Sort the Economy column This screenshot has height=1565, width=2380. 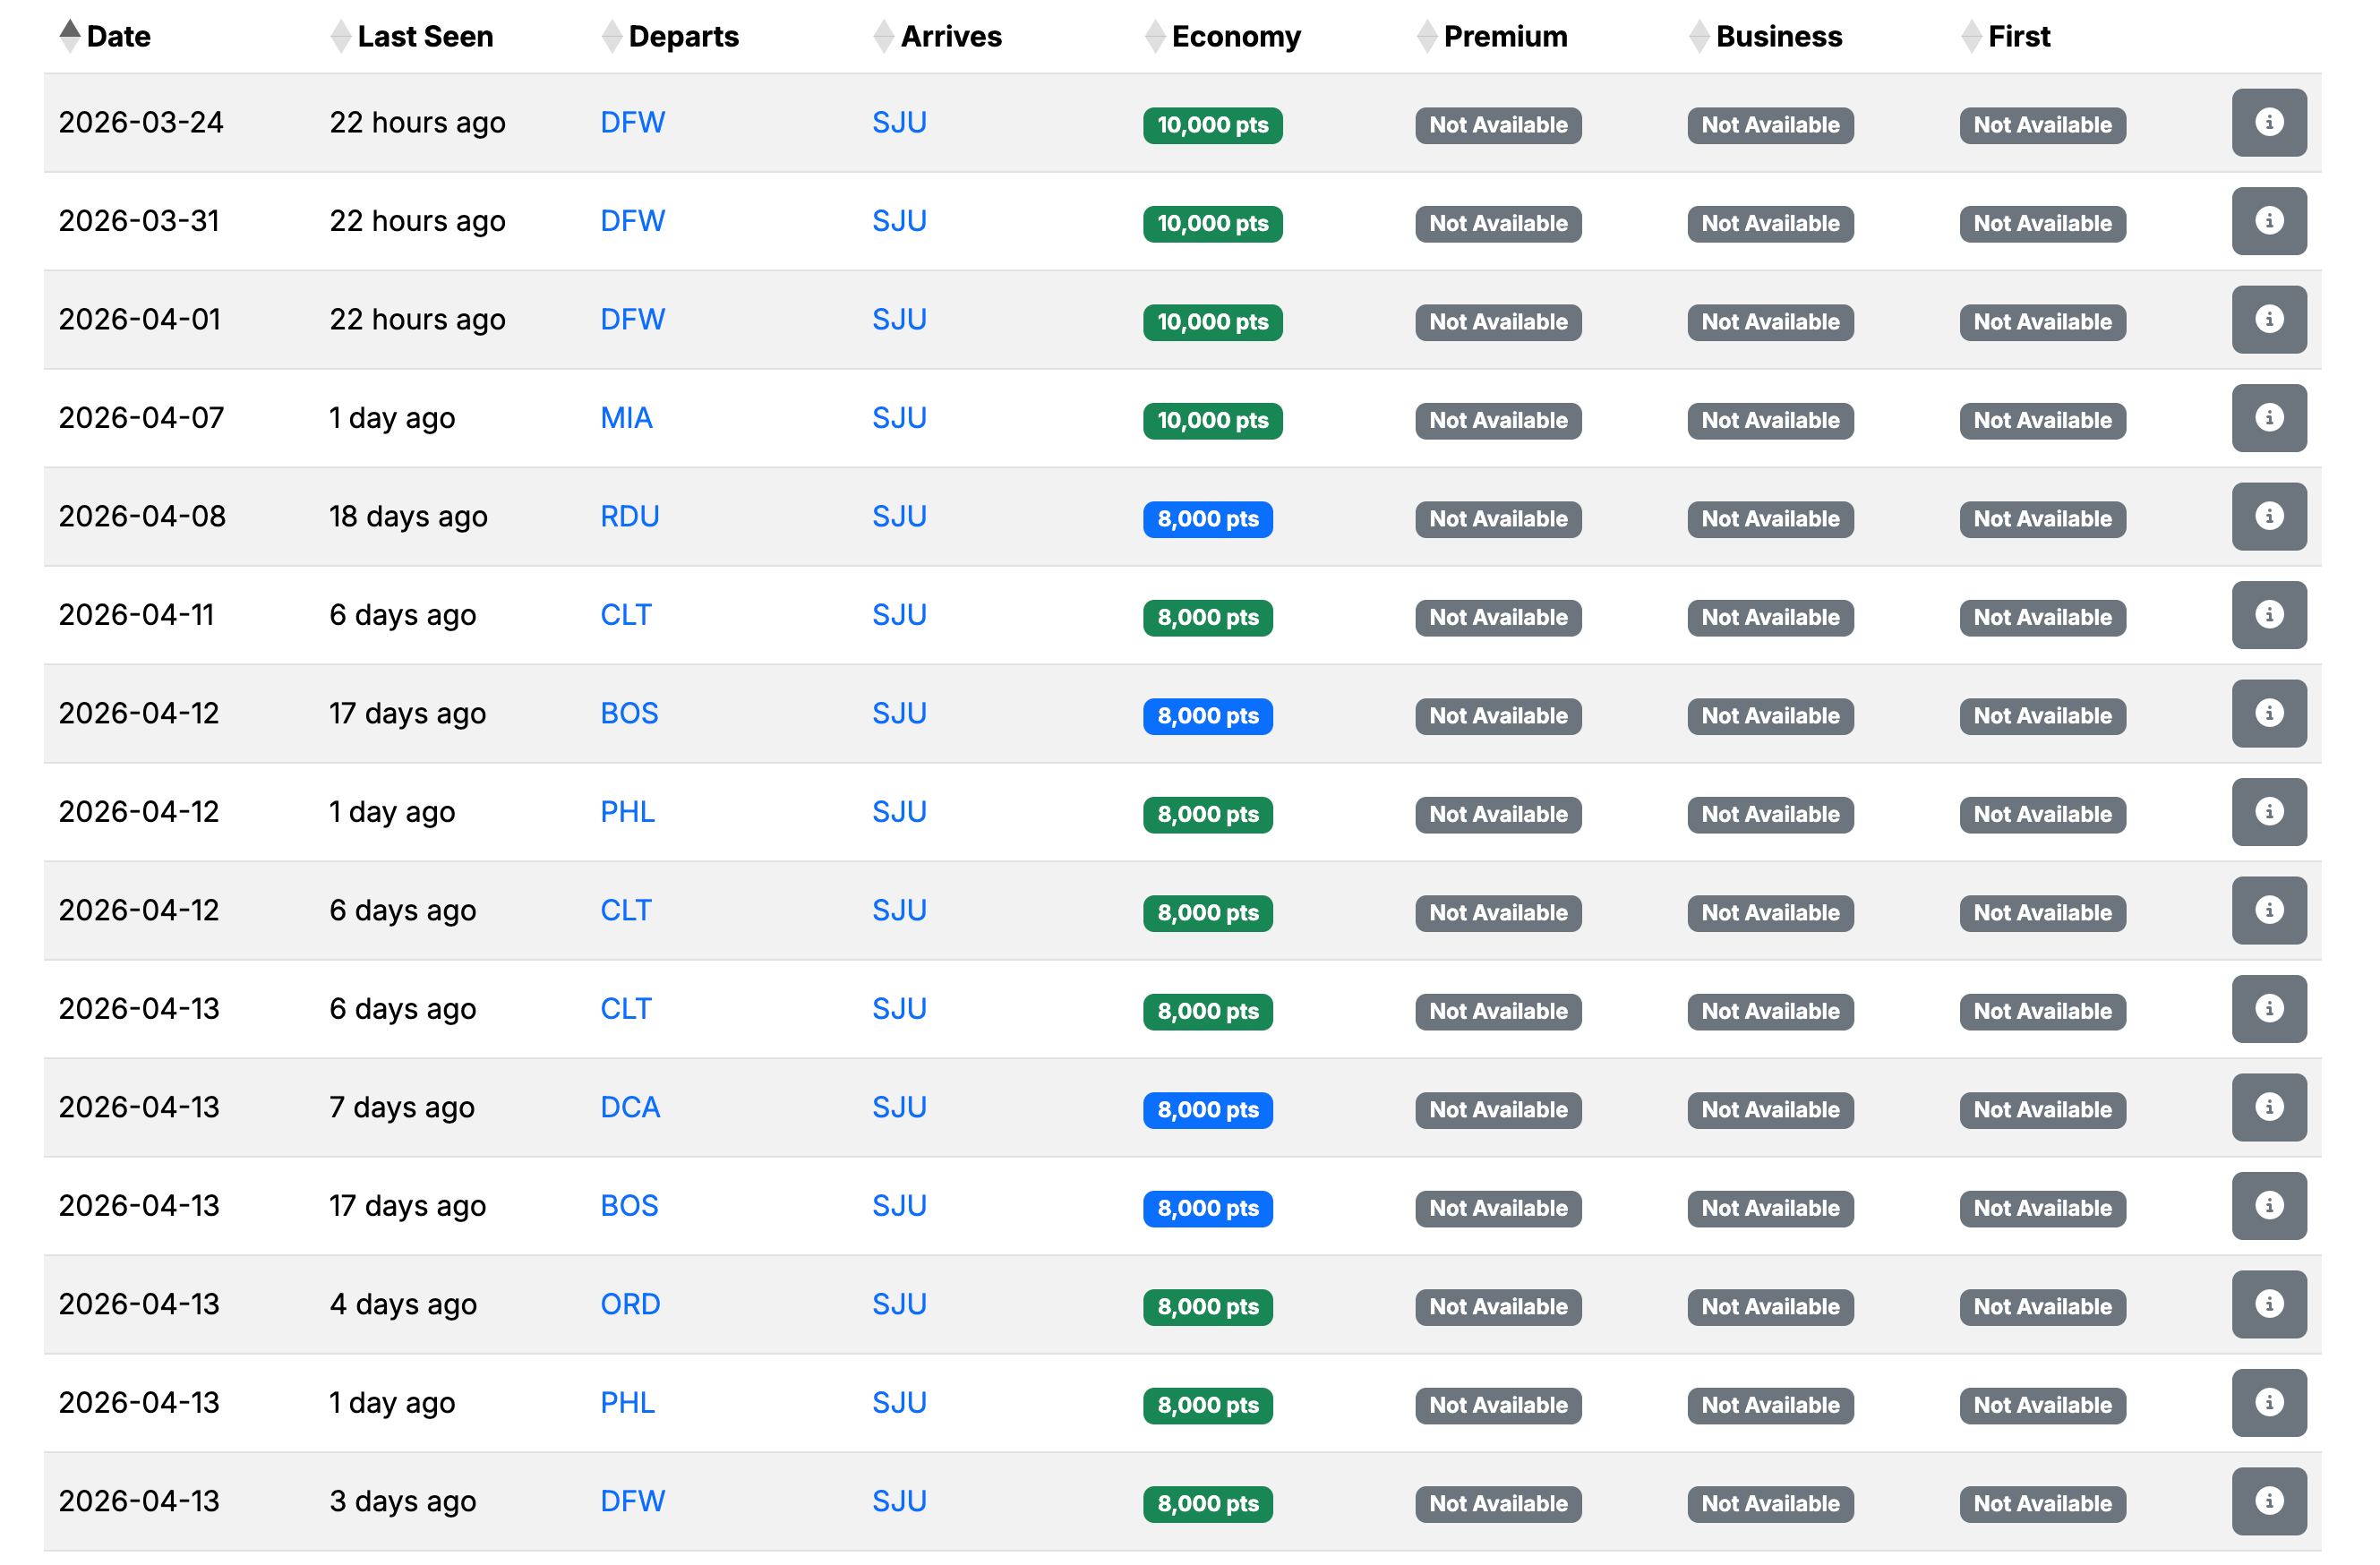(x=1235, y=37)
